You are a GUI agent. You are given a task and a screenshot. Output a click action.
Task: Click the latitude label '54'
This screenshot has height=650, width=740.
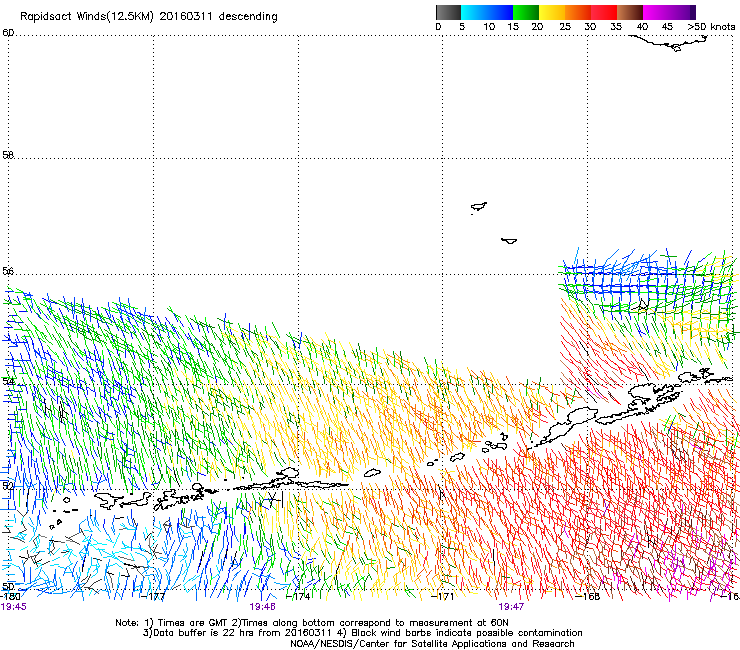8,381
